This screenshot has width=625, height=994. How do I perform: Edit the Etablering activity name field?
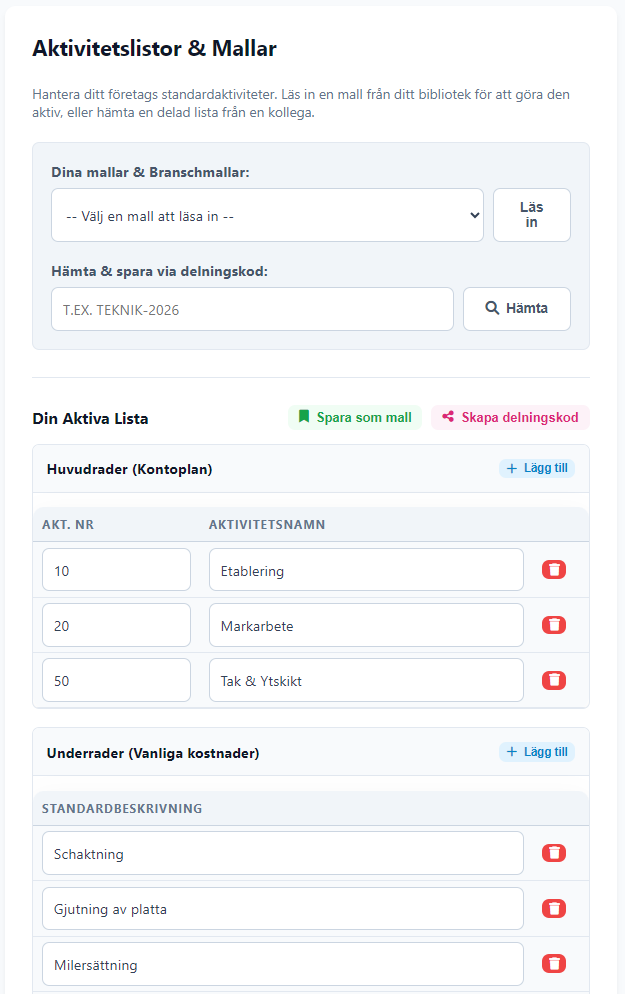365,570
